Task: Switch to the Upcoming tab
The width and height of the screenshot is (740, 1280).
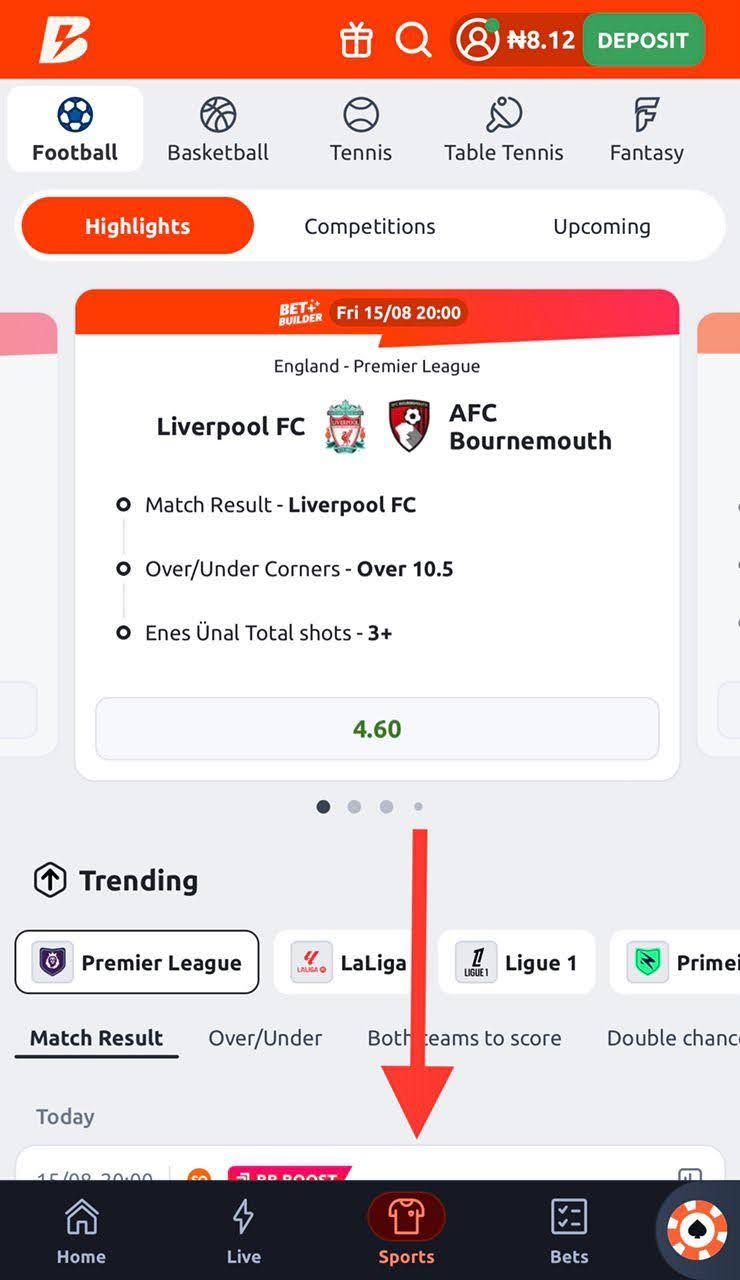Action: tap(602, 226)
